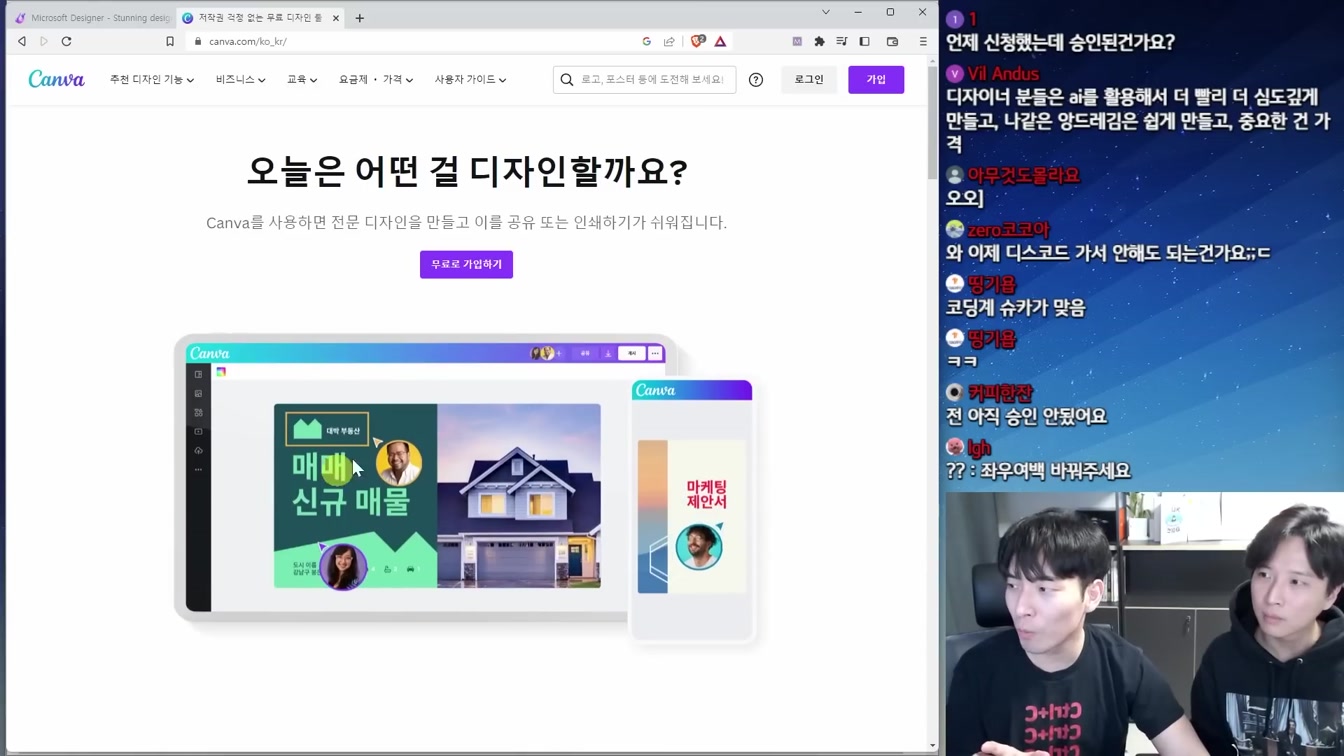Expand the 요금제 · 가격 dropdown
This screenshot has height=756, width=1344.
click(376, 80)
